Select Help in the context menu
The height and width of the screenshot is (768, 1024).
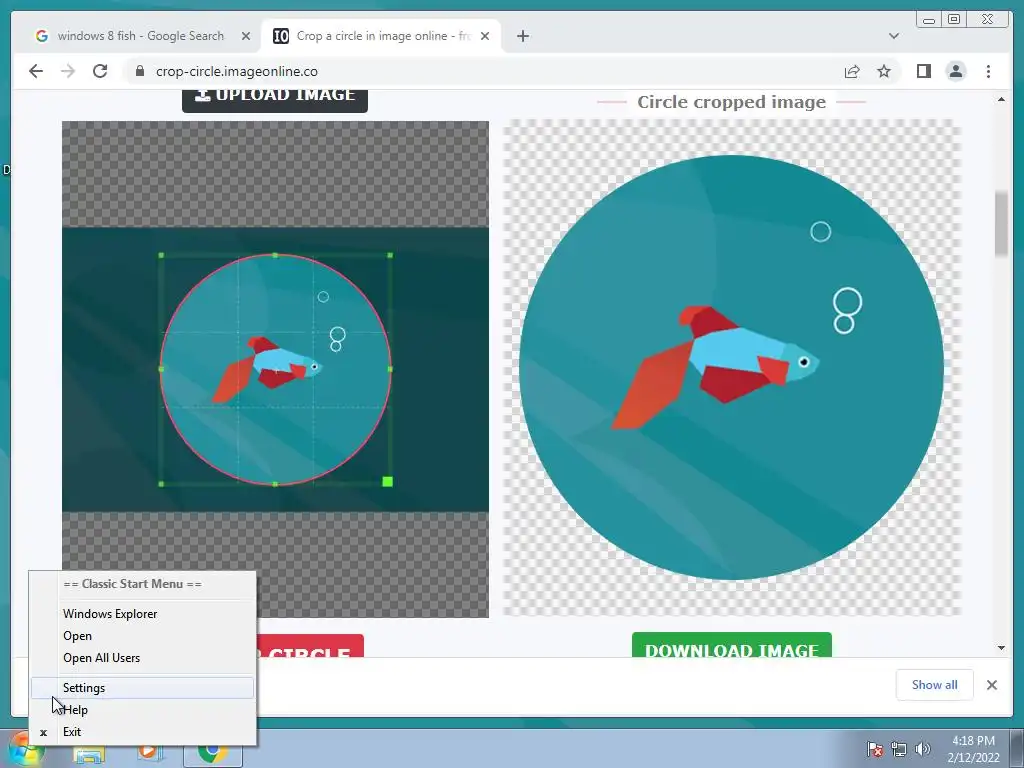(142, 710)
